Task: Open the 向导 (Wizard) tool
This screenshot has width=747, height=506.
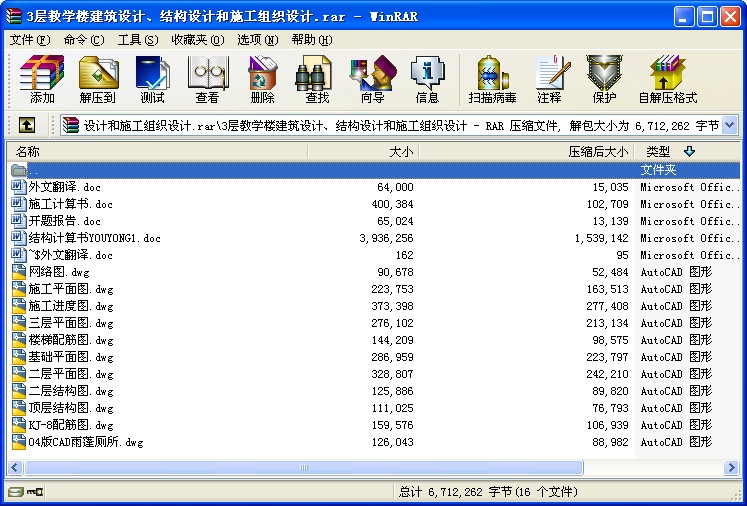Action: tap(372, 79)
